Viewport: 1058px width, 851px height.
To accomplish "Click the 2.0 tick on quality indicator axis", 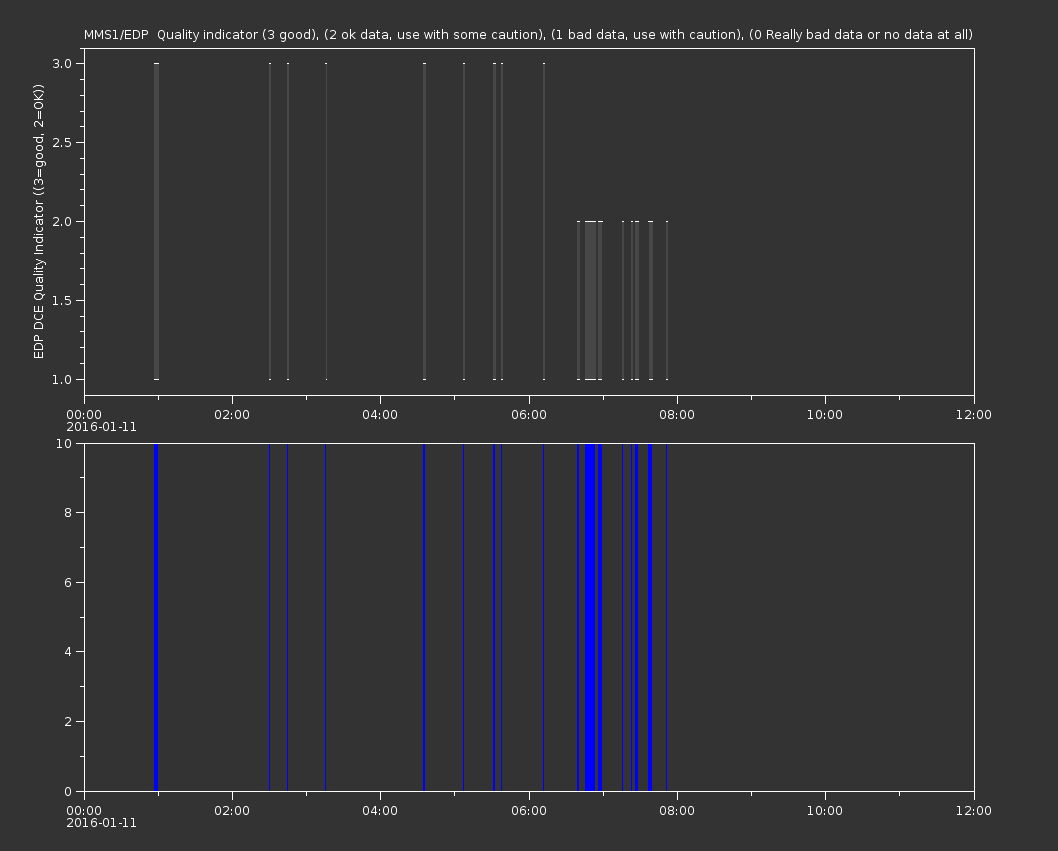I will point(62,221).
